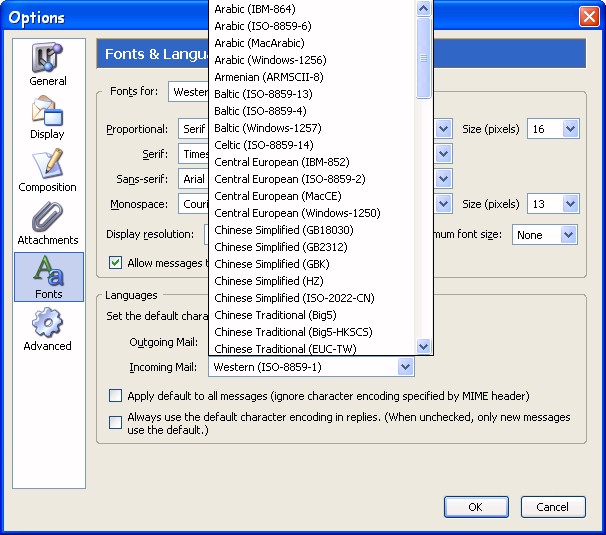
Task: Pick Chinese Simplified (GB2312)
Action: [x=312, y=247]
